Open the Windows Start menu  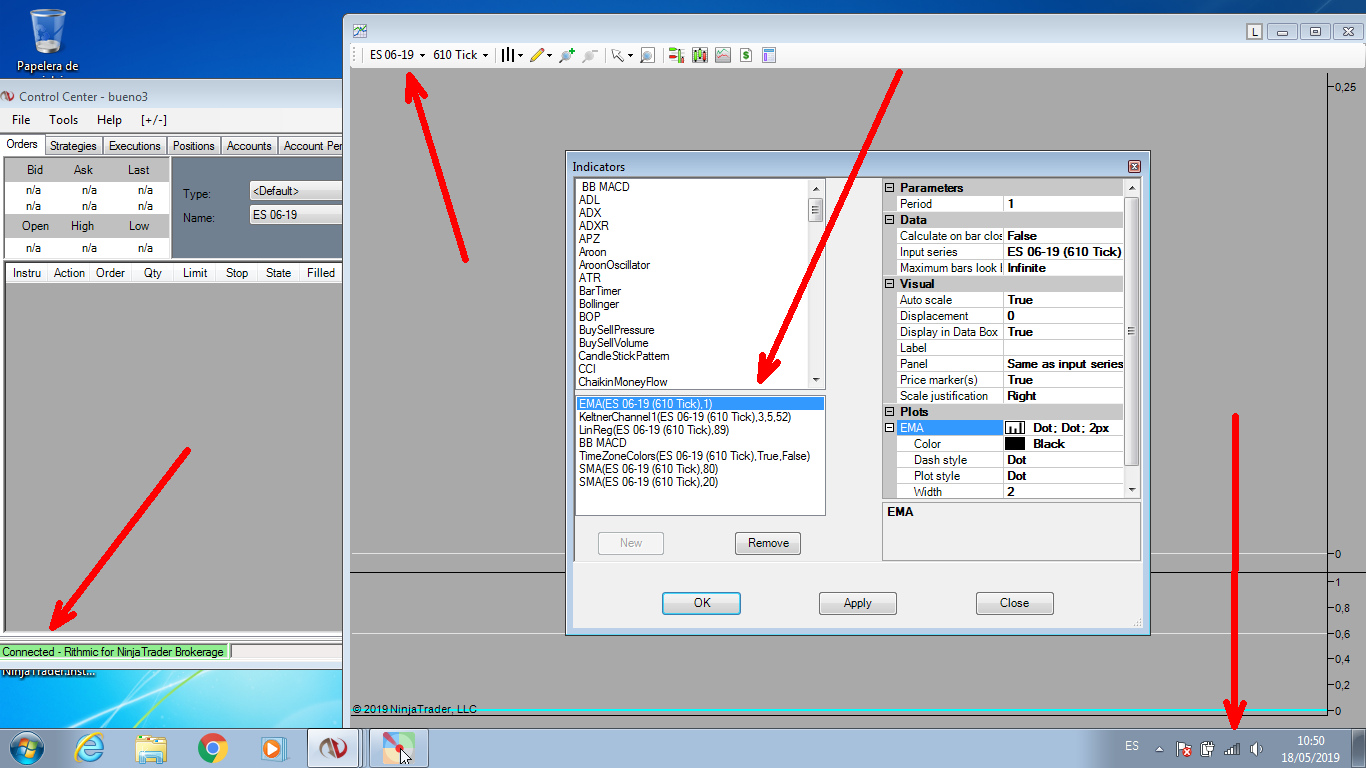point(27,748)
